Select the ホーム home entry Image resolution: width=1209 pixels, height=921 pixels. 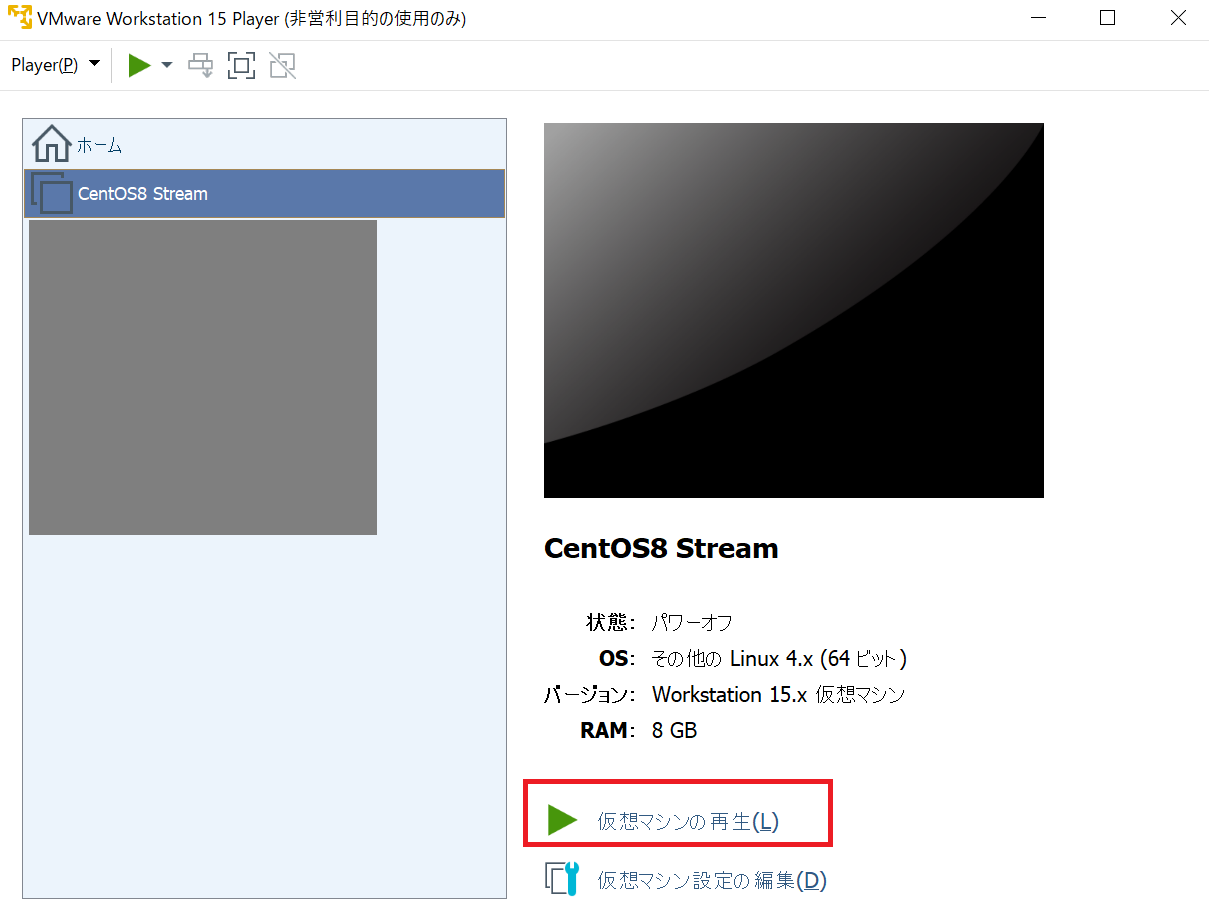tap(264, 145)
